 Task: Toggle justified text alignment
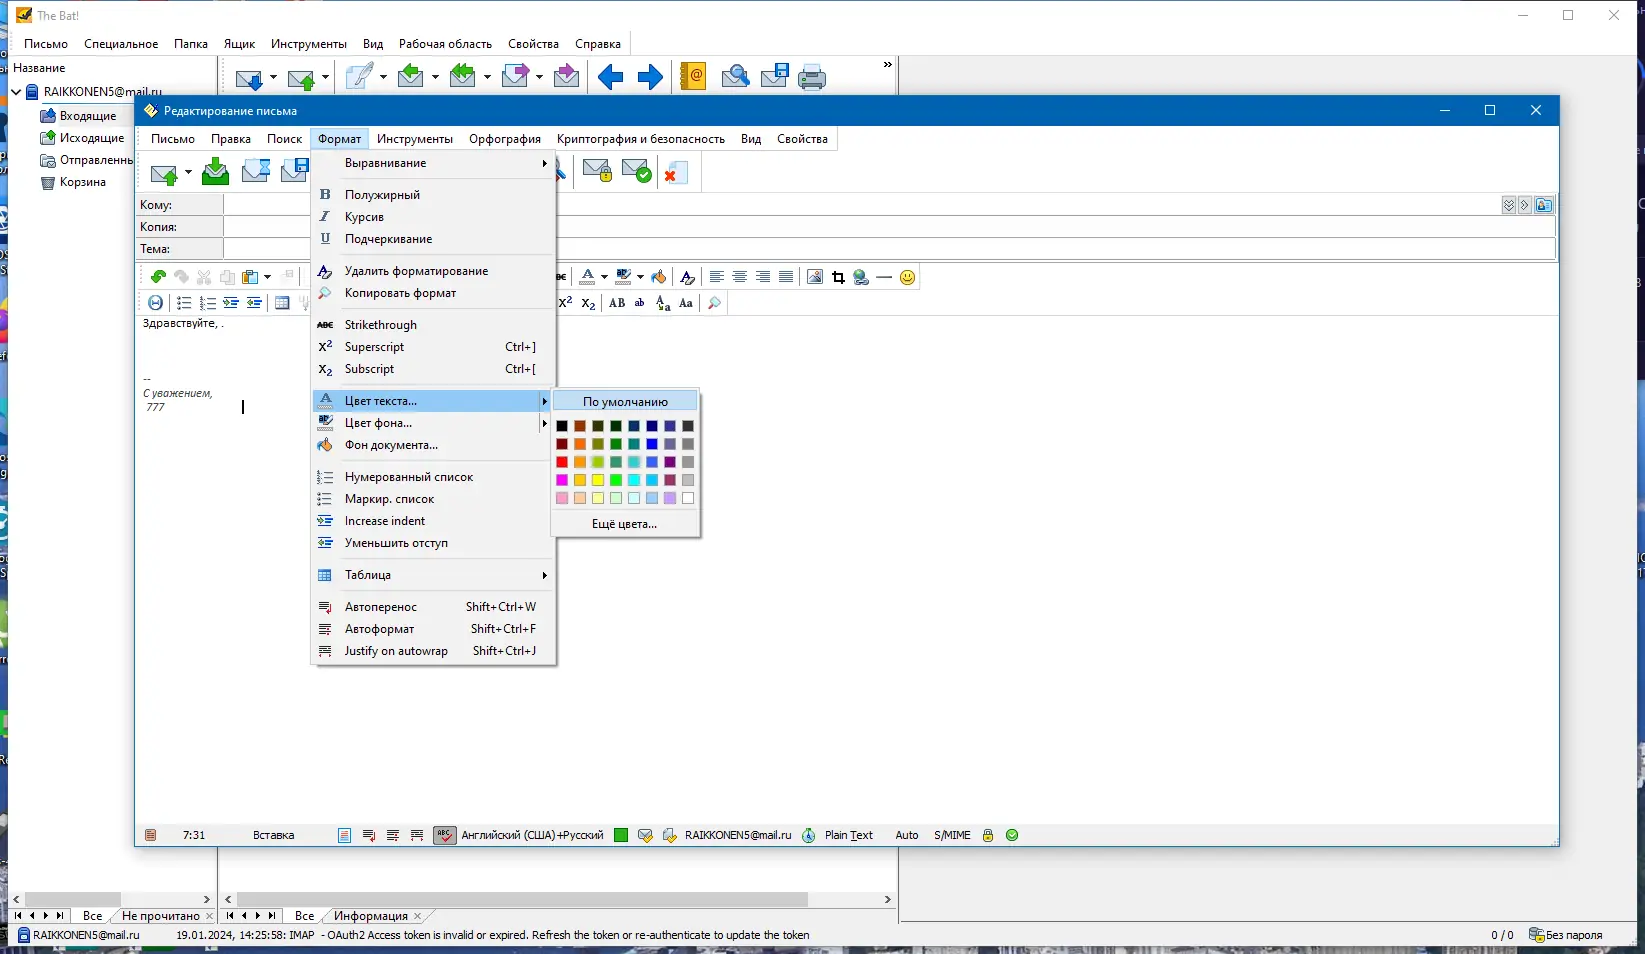pyautogui.click(x=786, y=277)
